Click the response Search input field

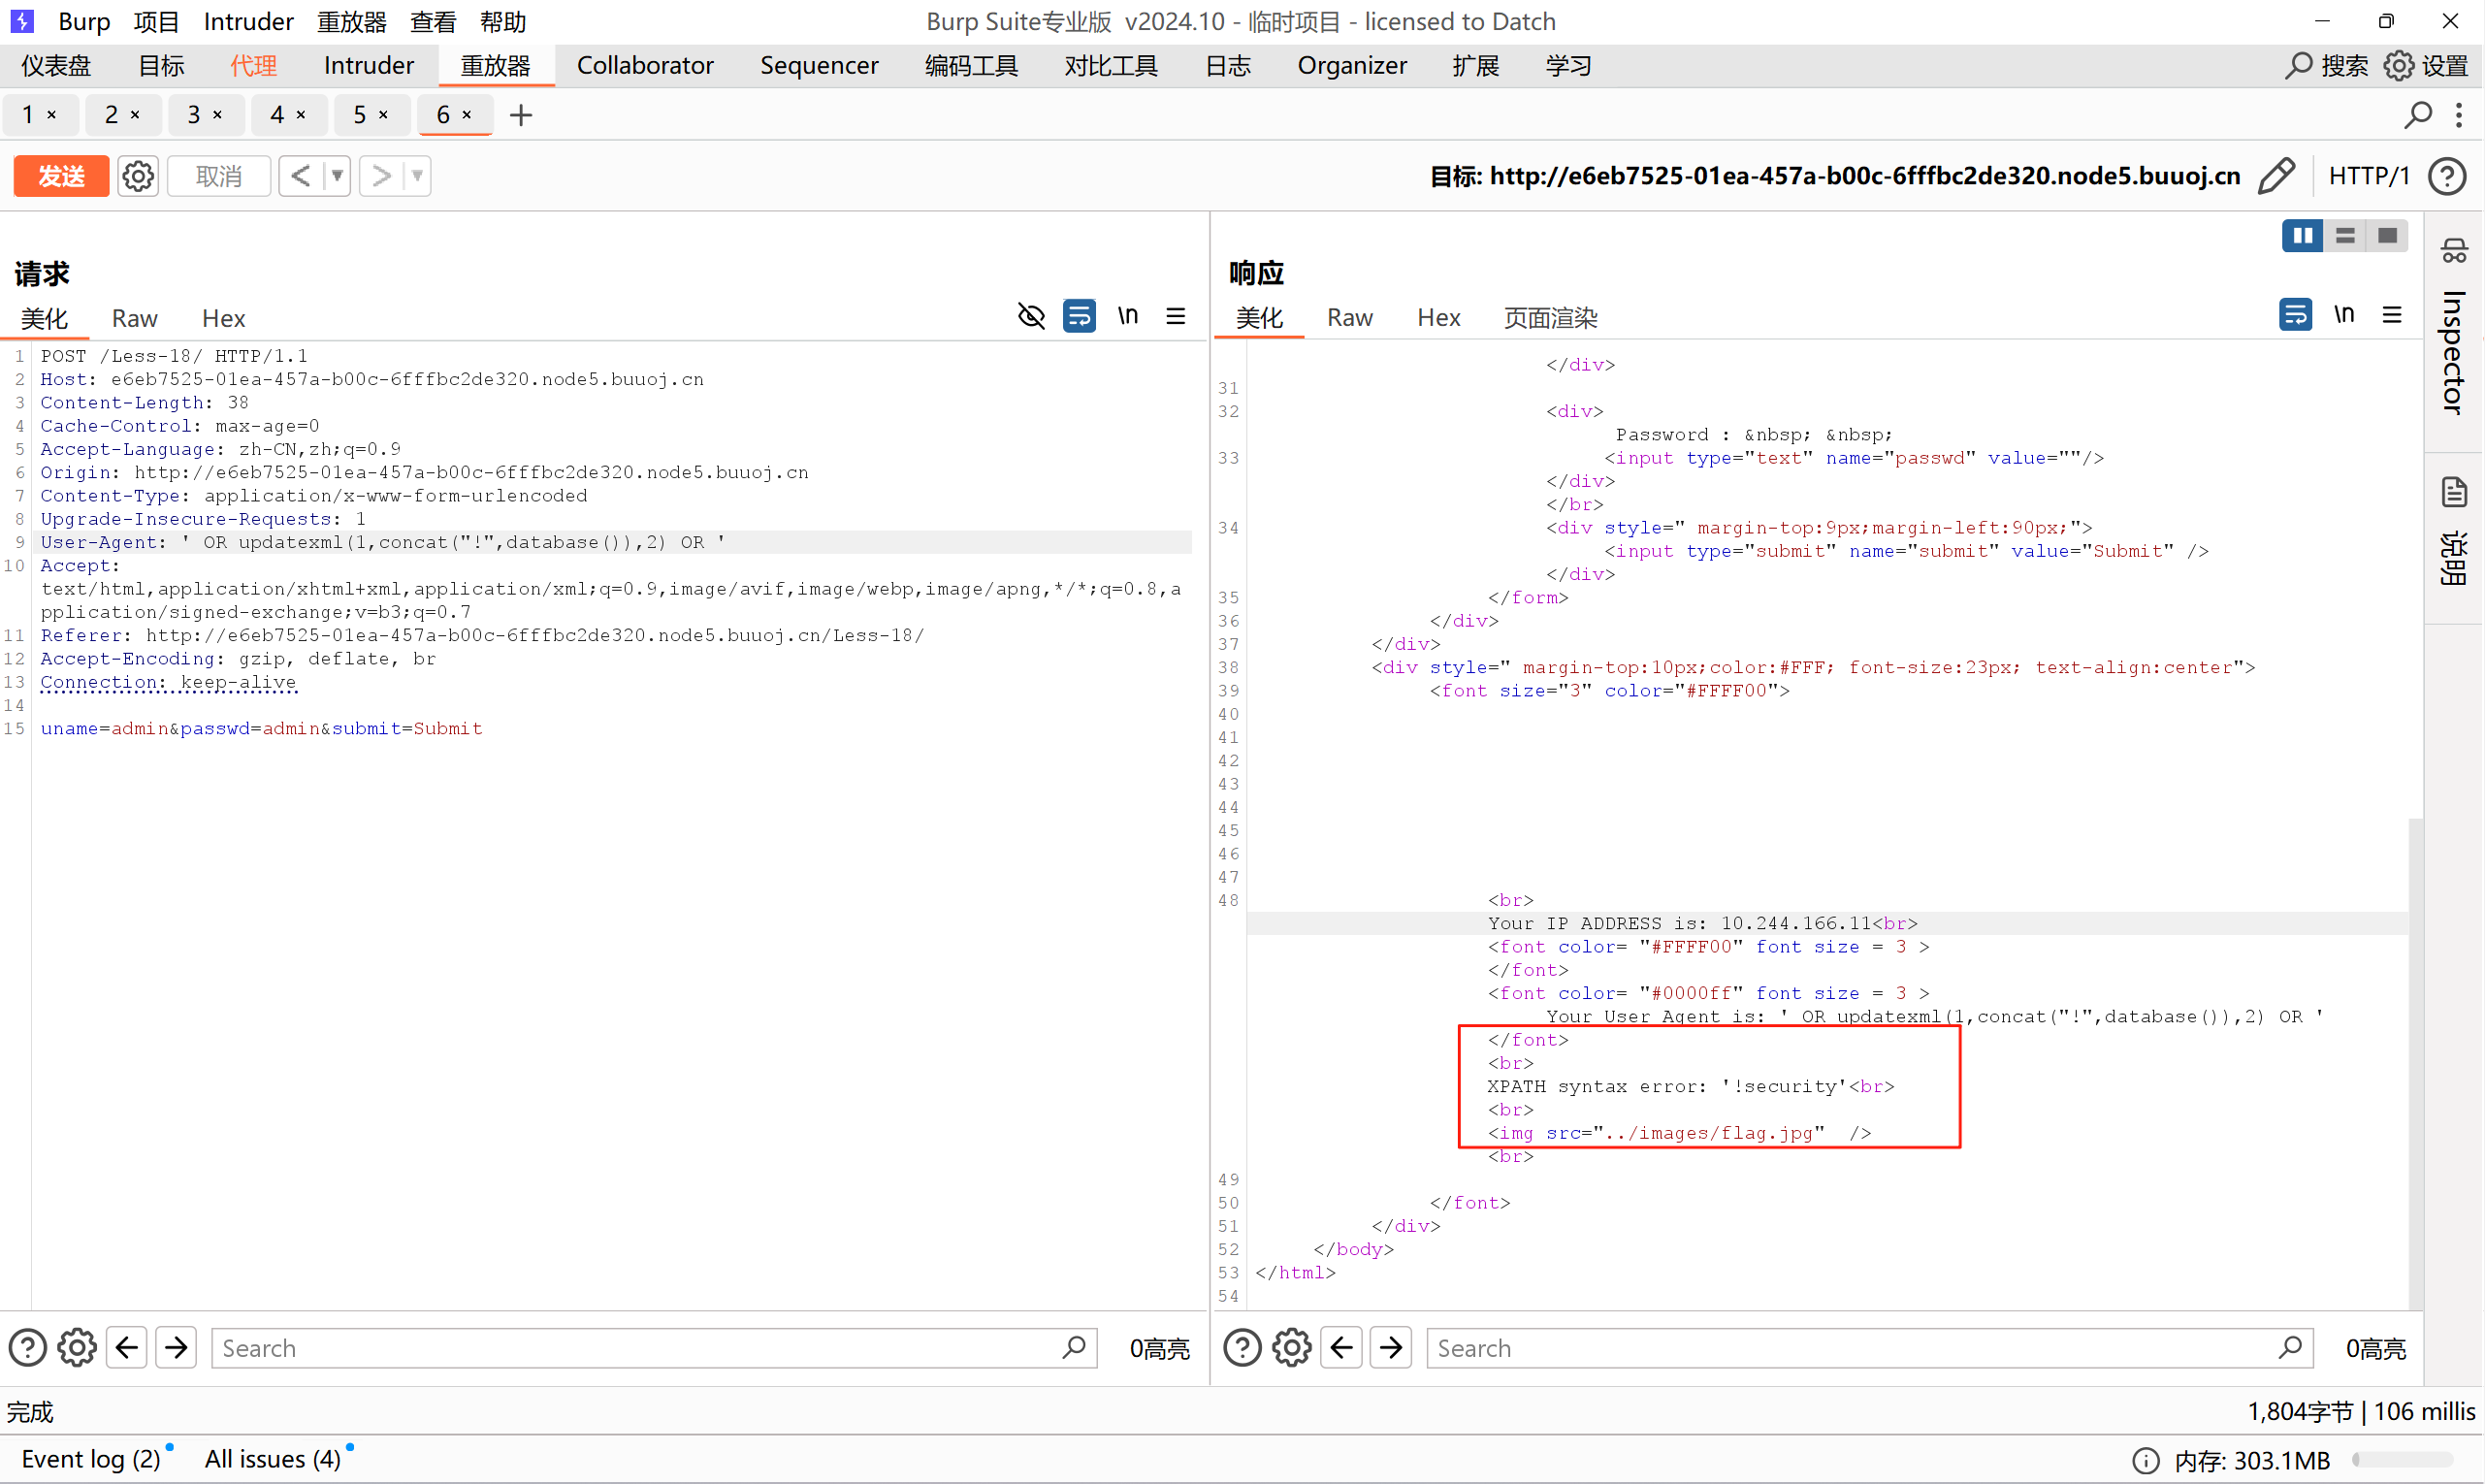(1850, 1347)
